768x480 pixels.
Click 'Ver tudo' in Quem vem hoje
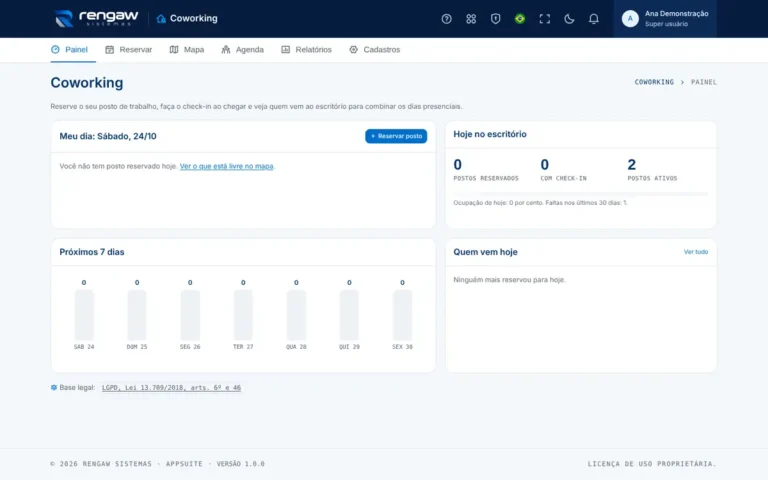coord(696,252)
